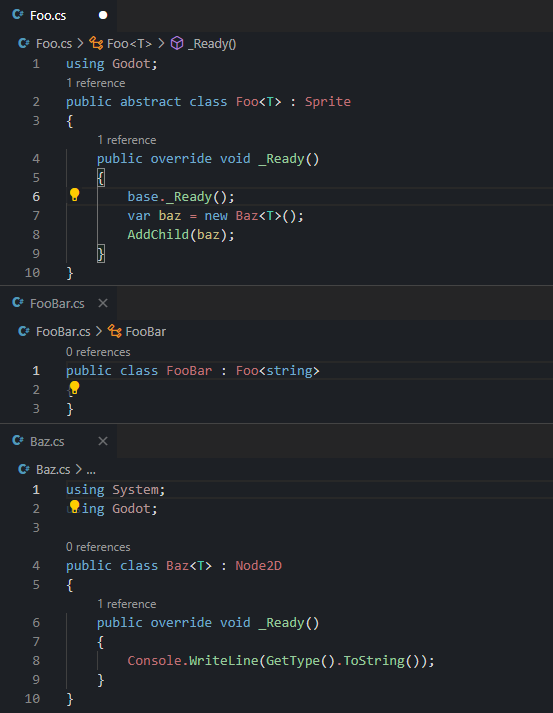Click the chevron after Foo.cs in breadcrumb
Screen dimensions: 553x713
tap(80, 44)
